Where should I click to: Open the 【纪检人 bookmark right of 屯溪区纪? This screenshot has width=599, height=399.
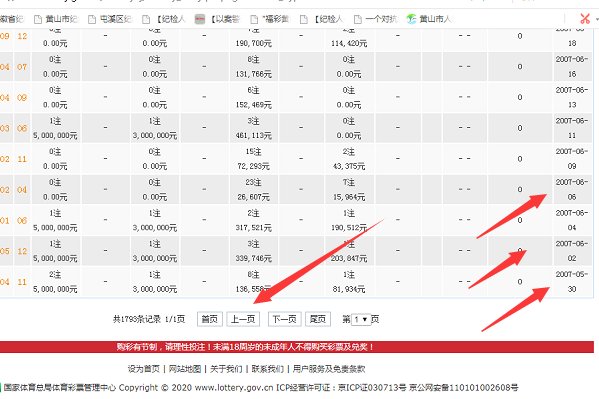click(x=164, y=19)
